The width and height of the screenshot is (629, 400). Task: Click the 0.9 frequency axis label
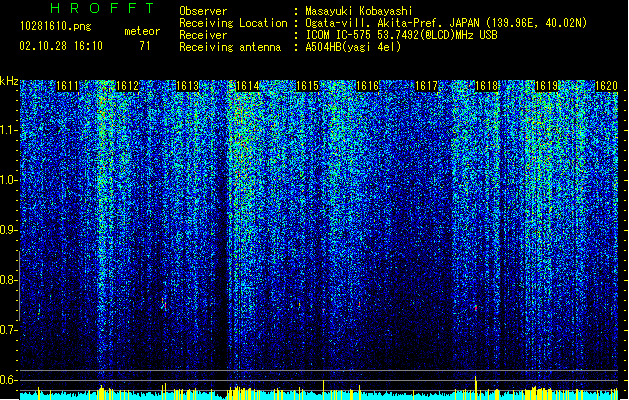[8, 230]
